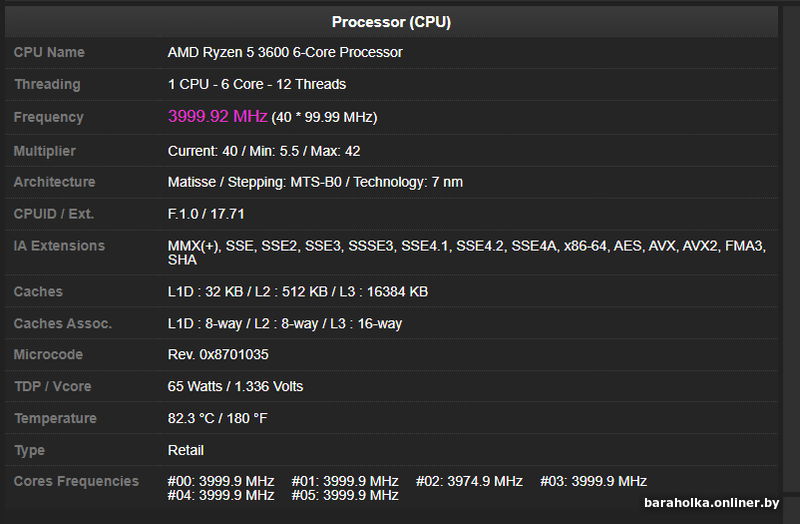Screen dimensions: 800x524
Task: Click core #04: 3999.9 MHz entry
Action: [221, 495]
